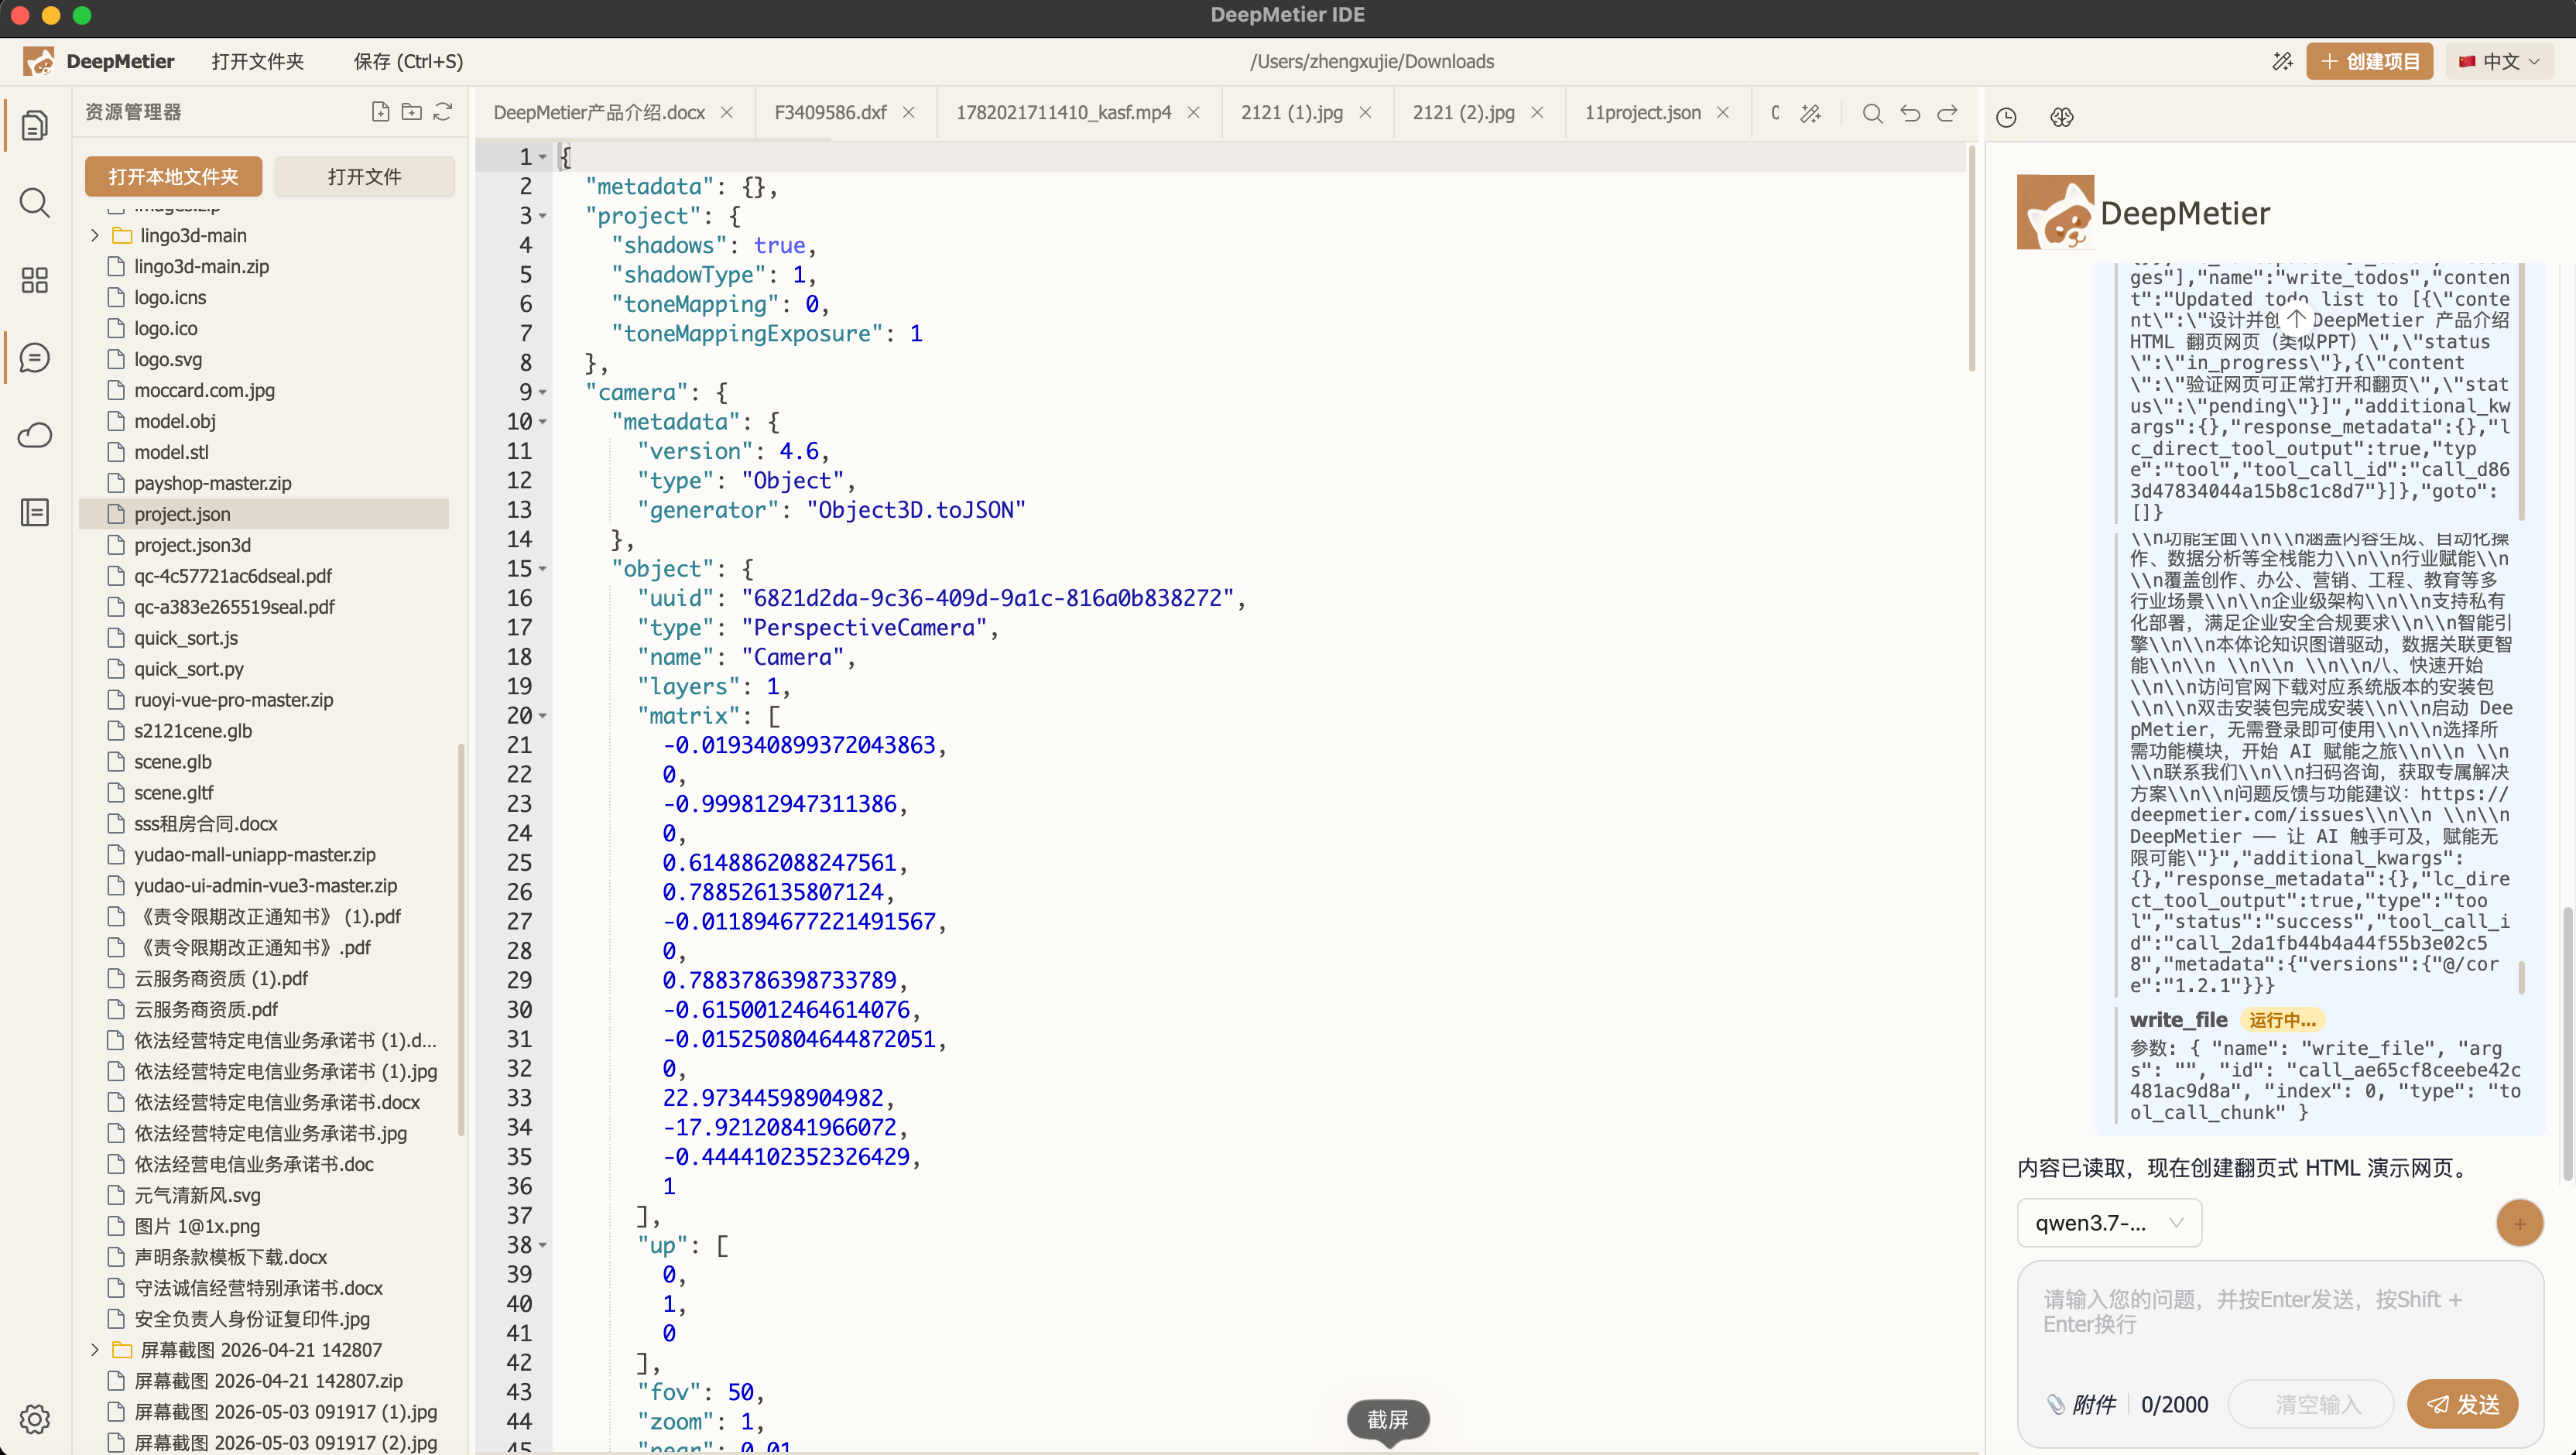Select scene.glb in the file tree
This screenshot has height=1455, width=2576.
pyautogui.click(x=264, y=762)
